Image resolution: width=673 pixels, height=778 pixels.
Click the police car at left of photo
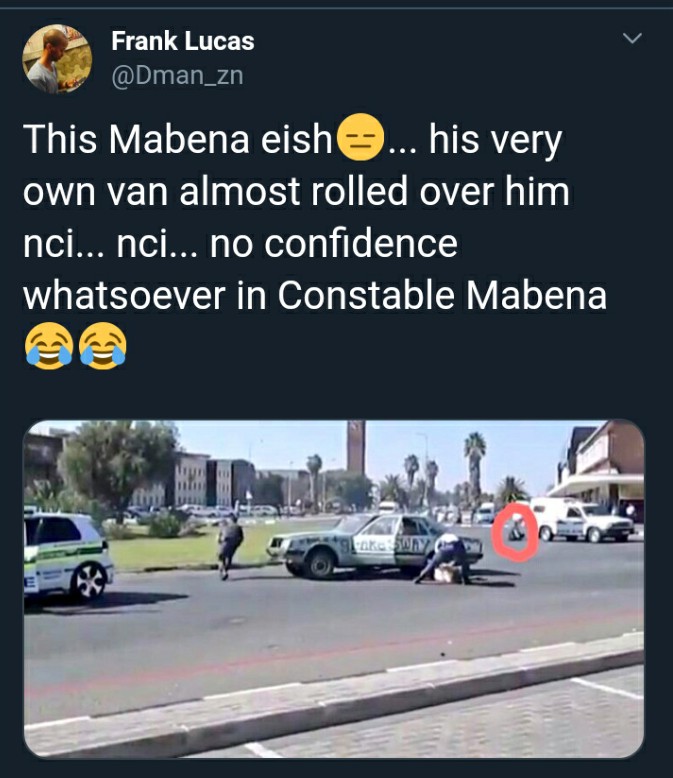click(x=68, y=556)
